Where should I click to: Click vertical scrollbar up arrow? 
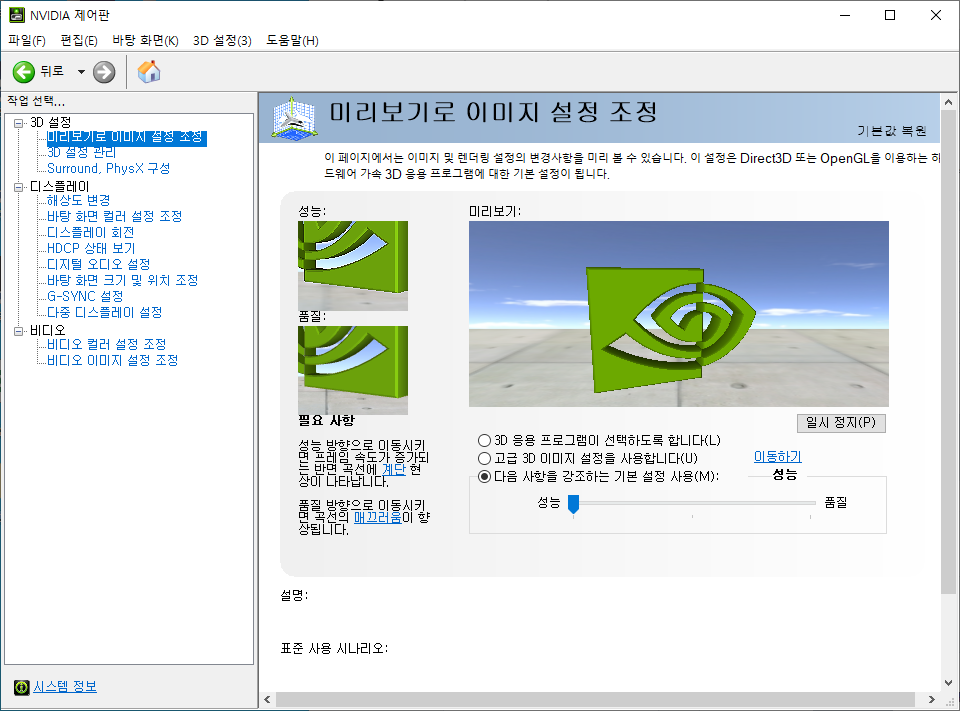click(x=948, y=102)
